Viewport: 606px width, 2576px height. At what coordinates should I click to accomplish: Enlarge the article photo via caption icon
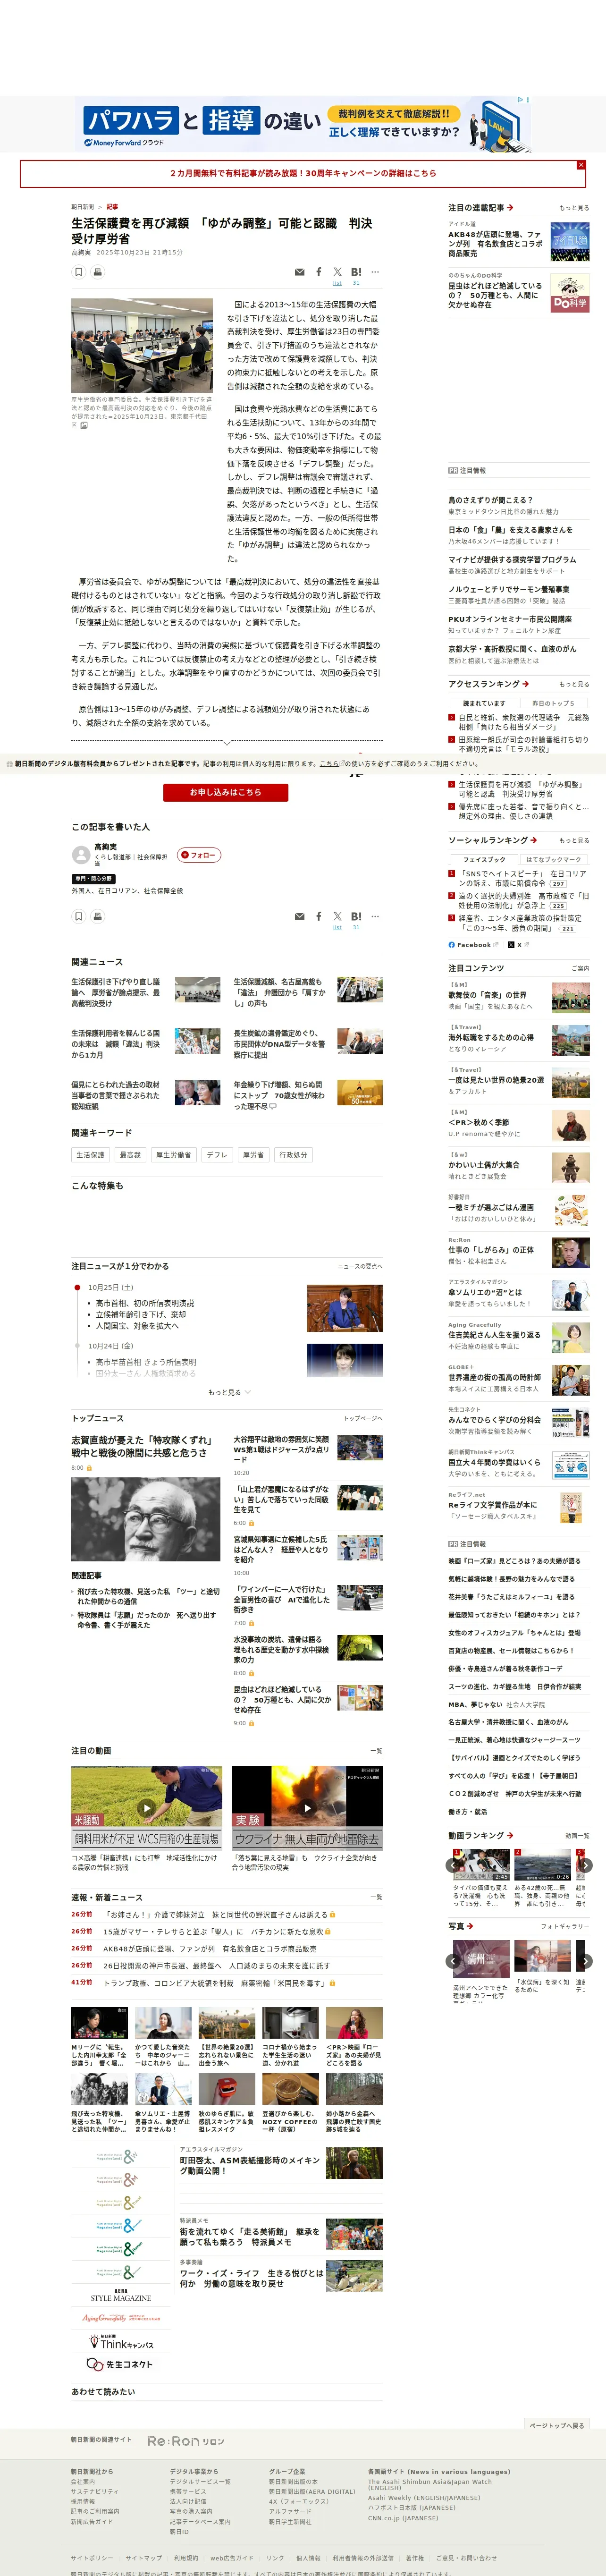[83, 425]
